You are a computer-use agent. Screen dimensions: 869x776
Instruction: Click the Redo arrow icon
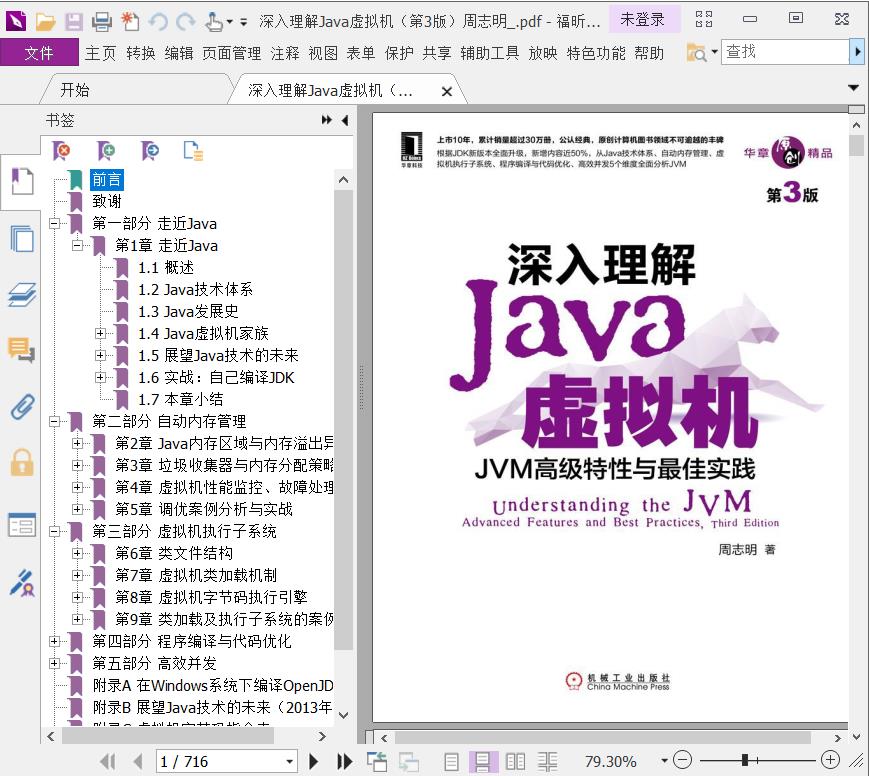pos(185,22)
